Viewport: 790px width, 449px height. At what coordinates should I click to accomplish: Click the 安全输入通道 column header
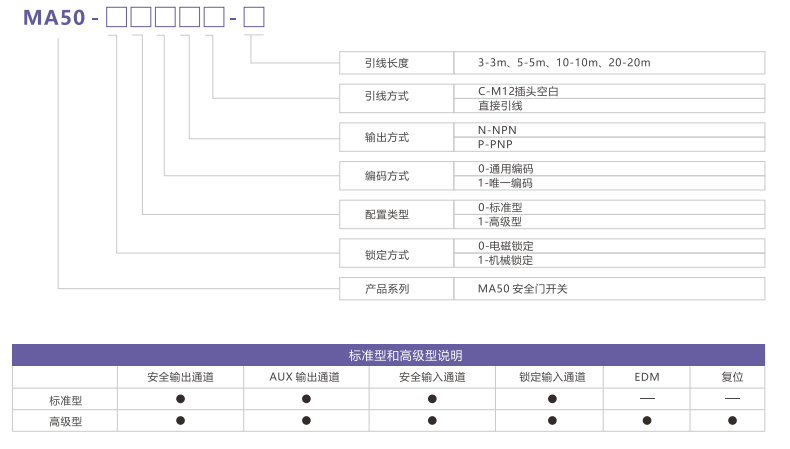pos(432,377)
